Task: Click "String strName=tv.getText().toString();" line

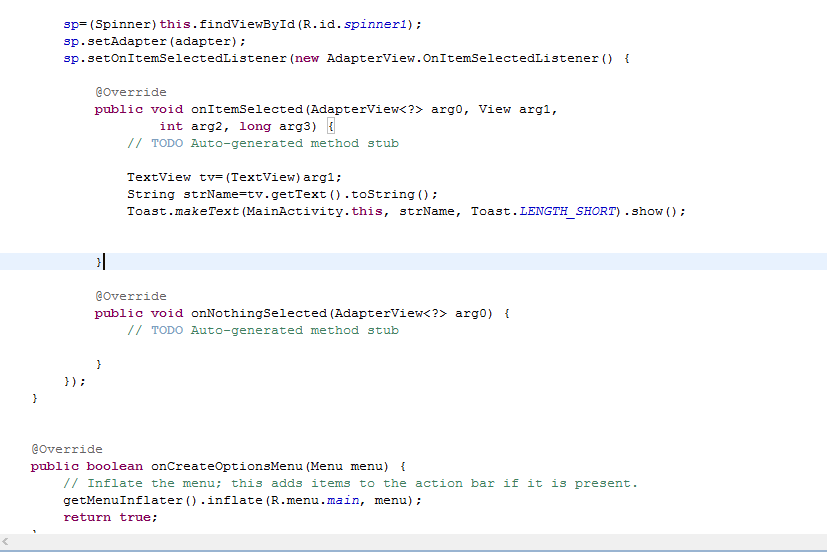Action: coord(282,194)
